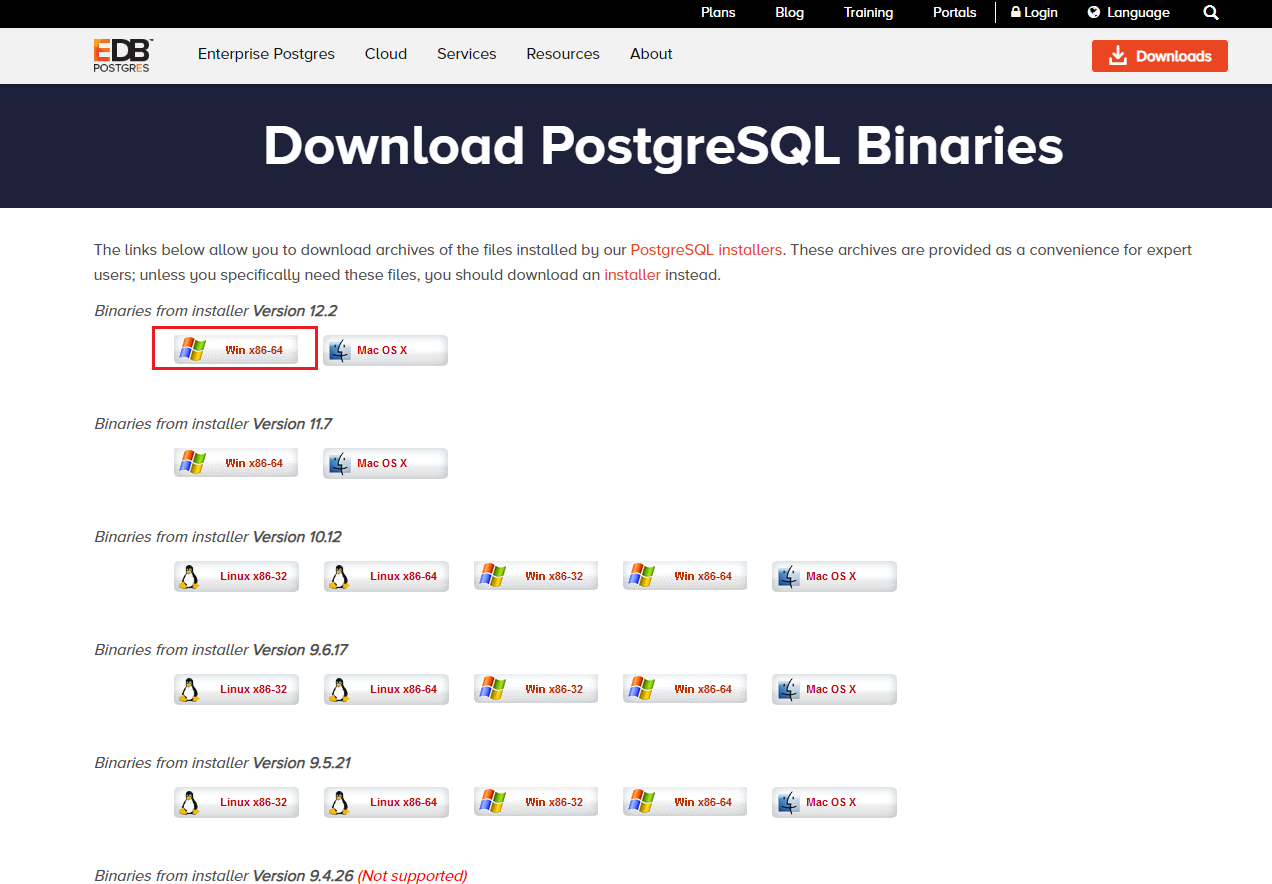Click the lock icon next to Login

[x=1018, y=12]
